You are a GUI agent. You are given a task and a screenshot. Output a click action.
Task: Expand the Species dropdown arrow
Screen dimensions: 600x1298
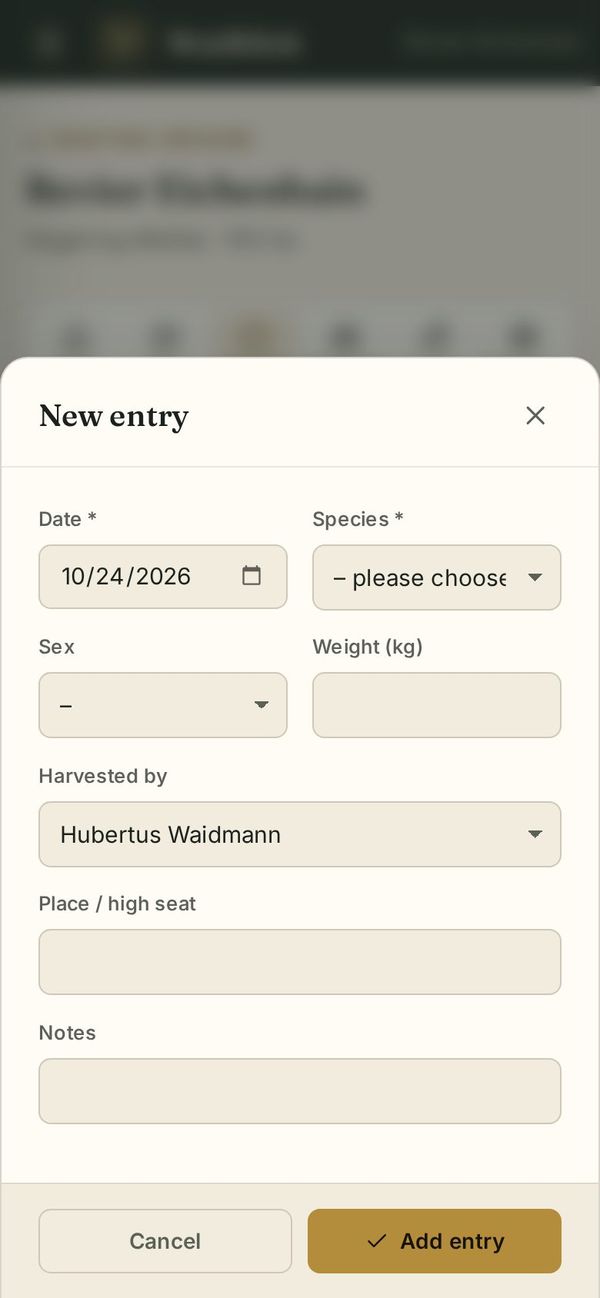pyautogui.click(x=535, y=578)
